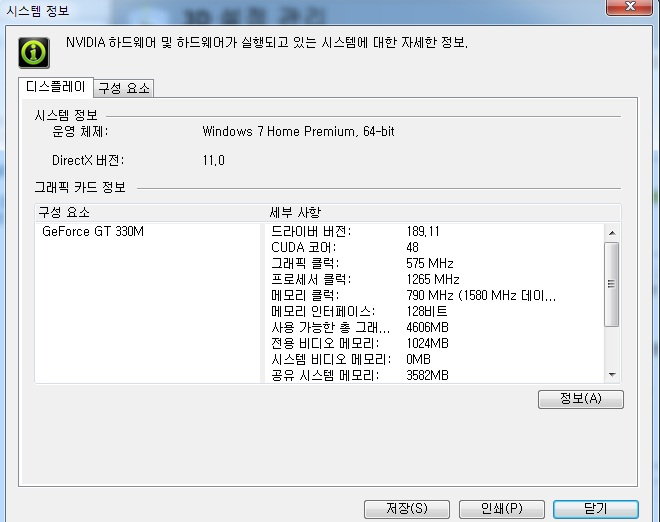Select the 전용 비디오 메모리 1024MB row
Image resolution: width=660 pixels, height=522 pixels.
pos(435,344)
